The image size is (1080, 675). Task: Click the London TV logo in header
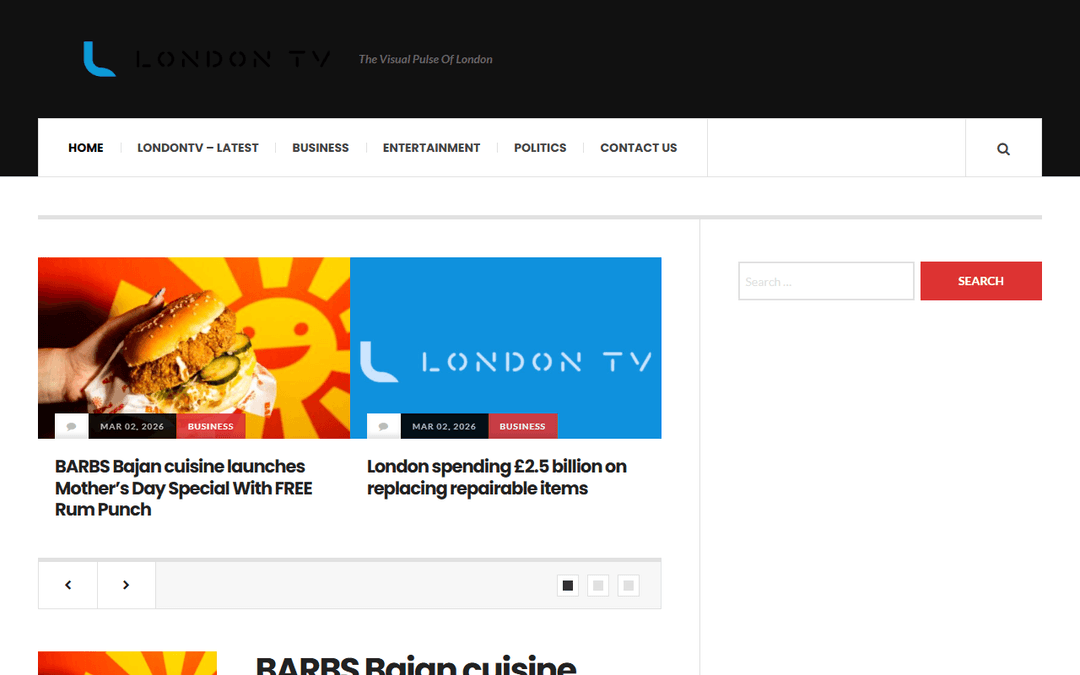click(207, 59)
